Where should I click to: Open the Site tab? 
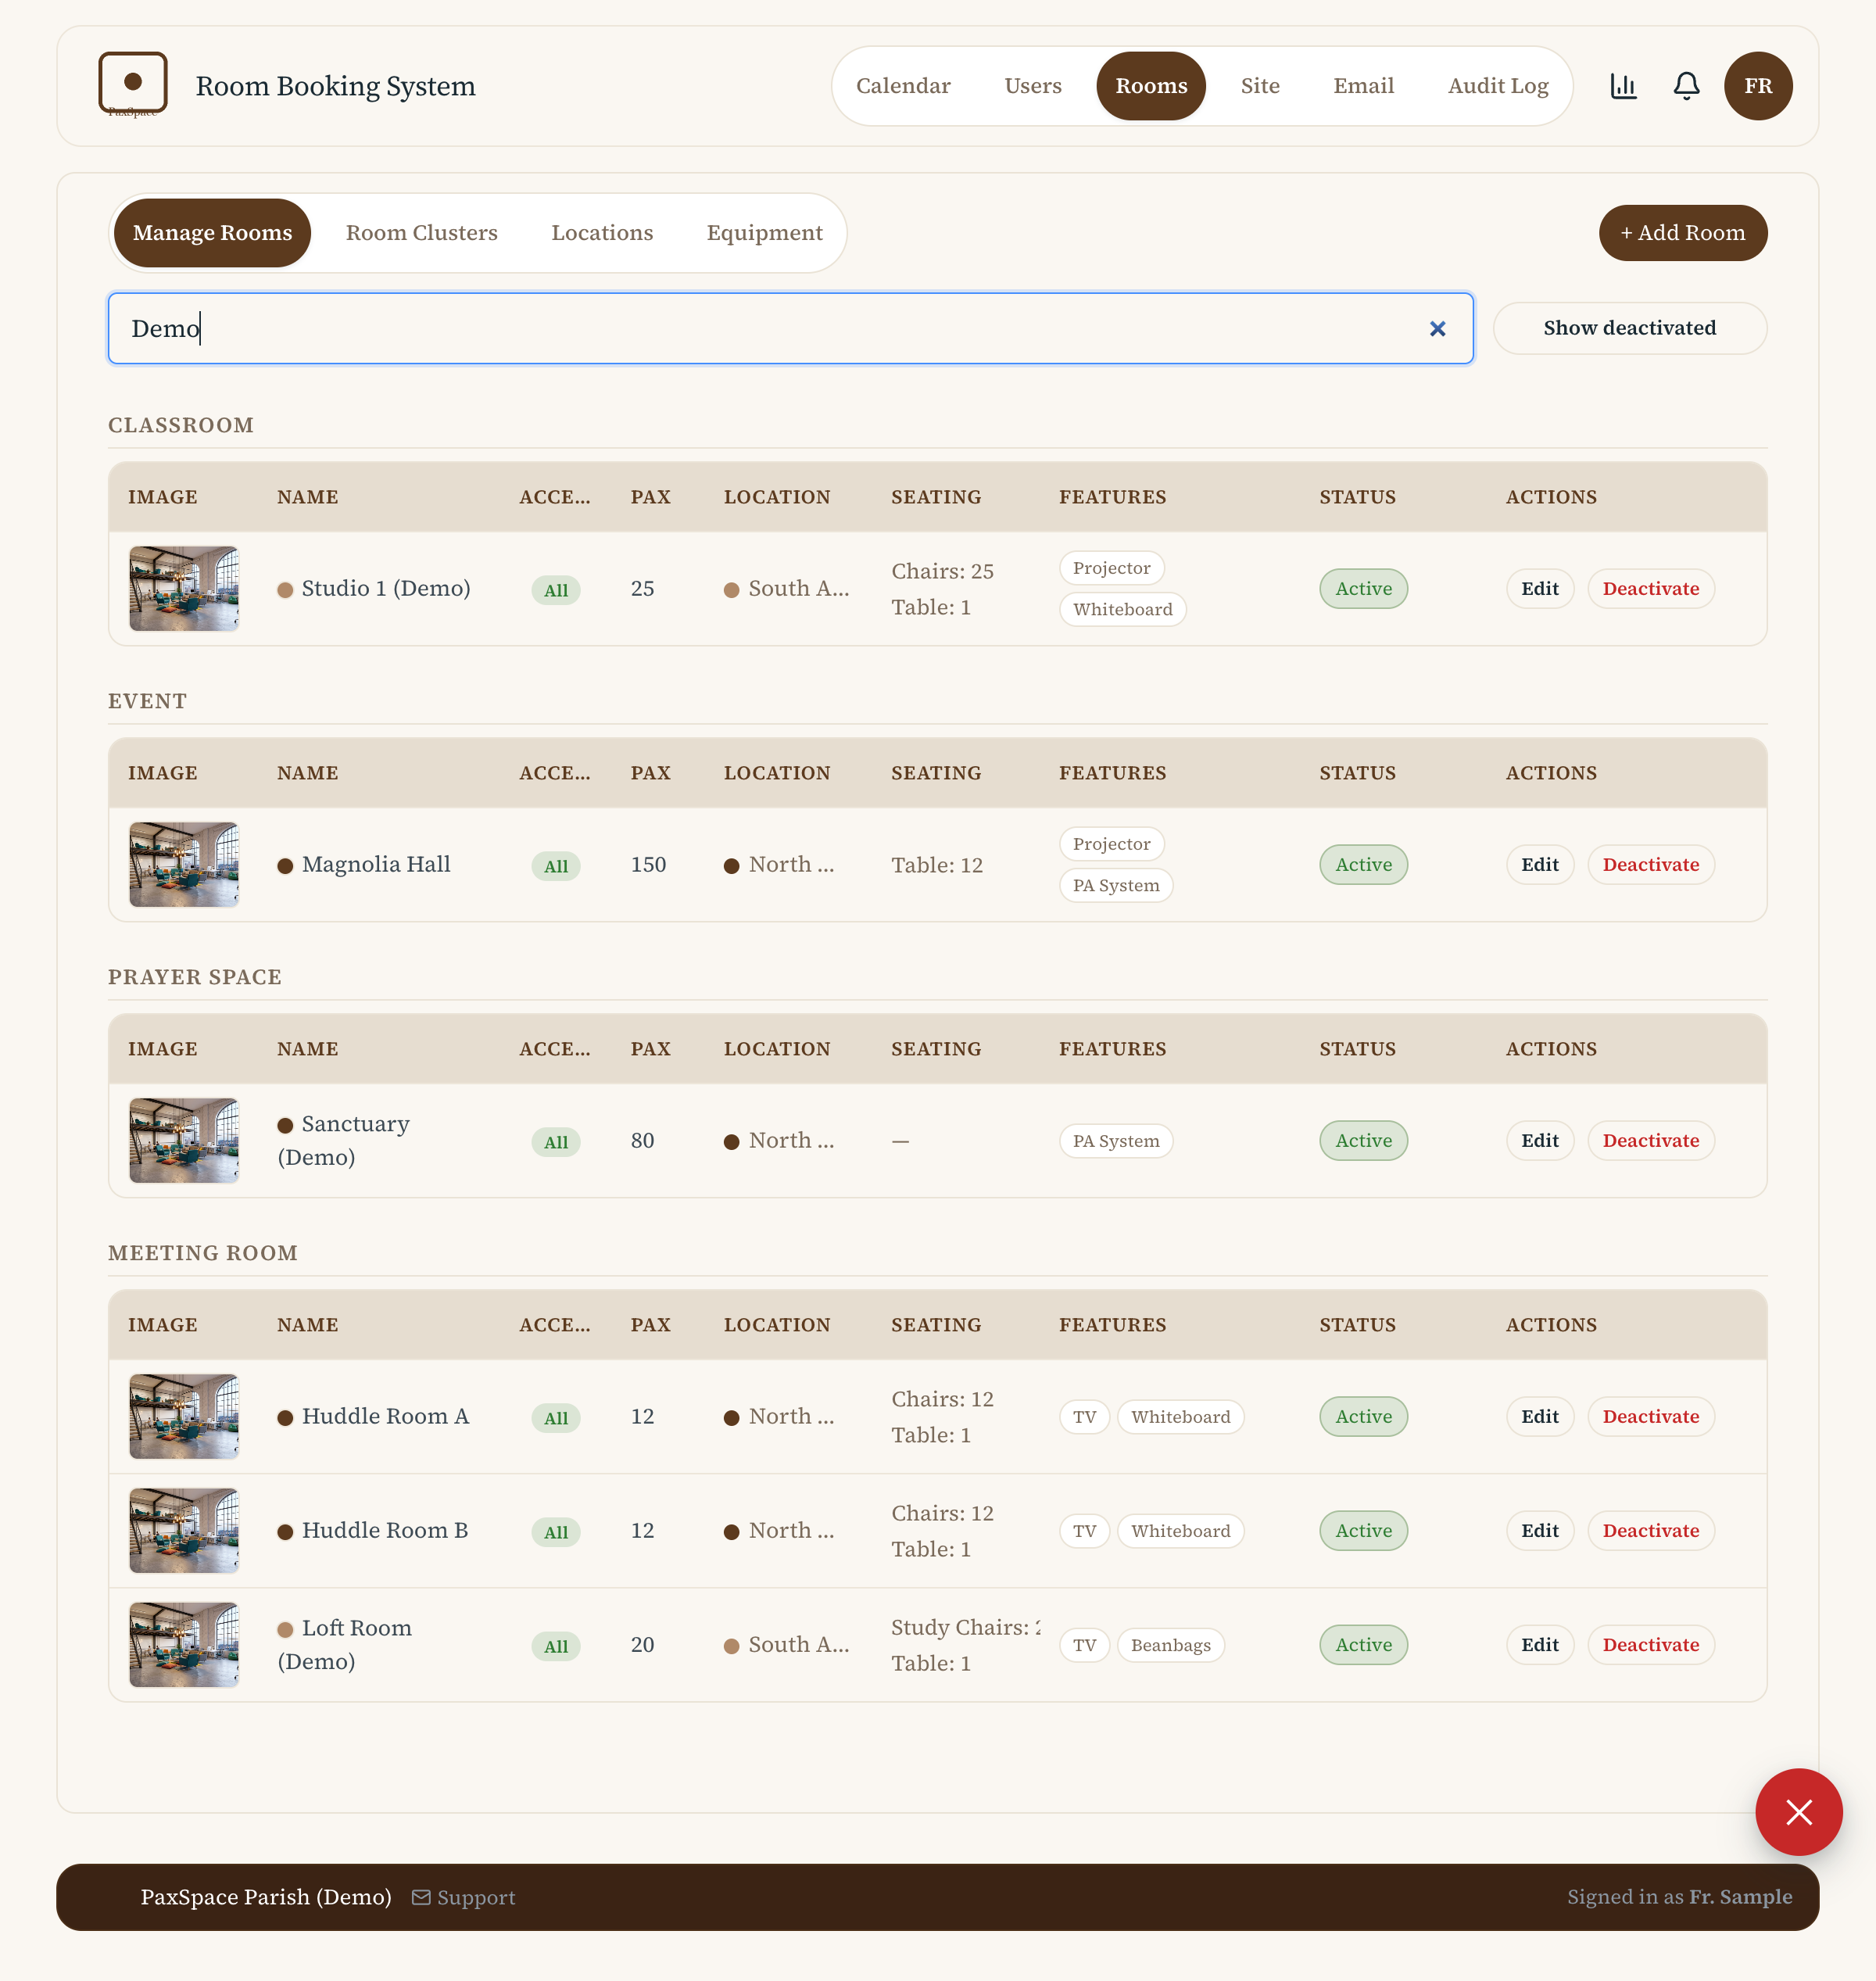[x=1260, y=86]
